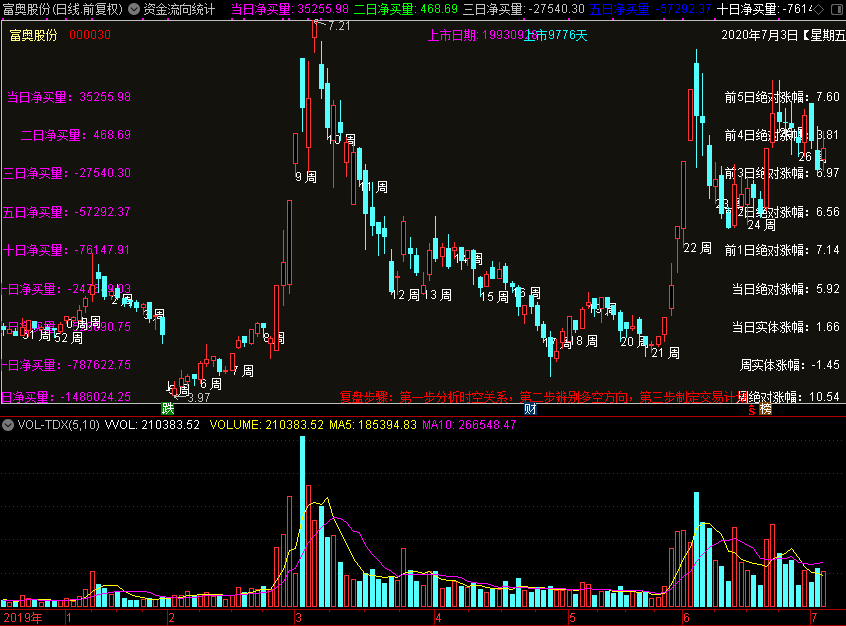Click the green 跌 event marker
This screenshot has height=626, width=846.
click(x=168, y=409)
